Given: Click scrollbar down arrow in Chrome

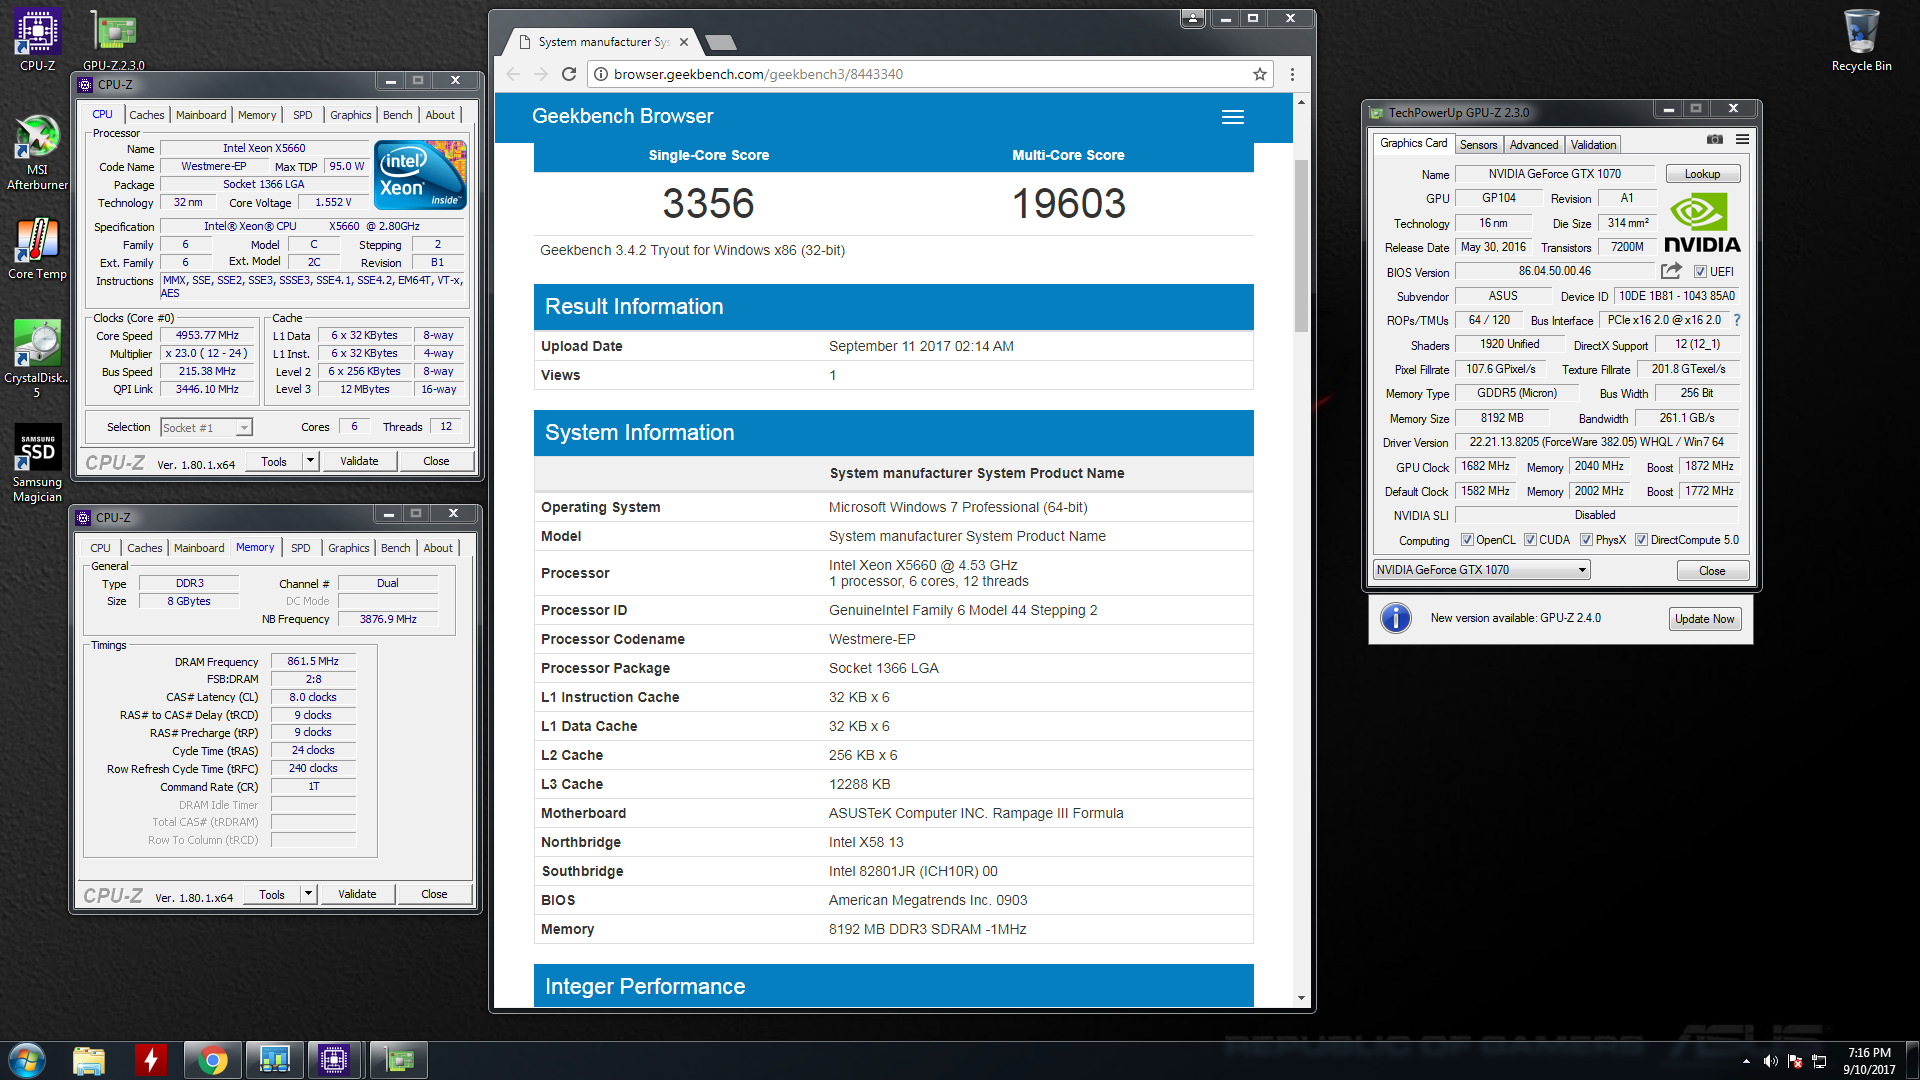Looking at the screenshot, I should click(x=1301, y=998).
